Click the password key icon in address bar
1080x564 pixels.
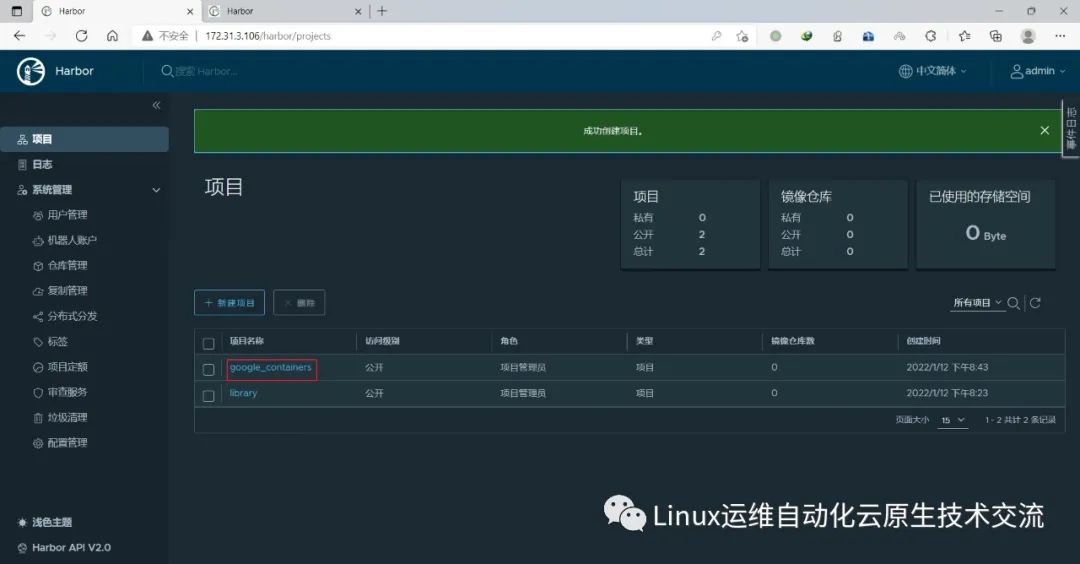(716, 36)
